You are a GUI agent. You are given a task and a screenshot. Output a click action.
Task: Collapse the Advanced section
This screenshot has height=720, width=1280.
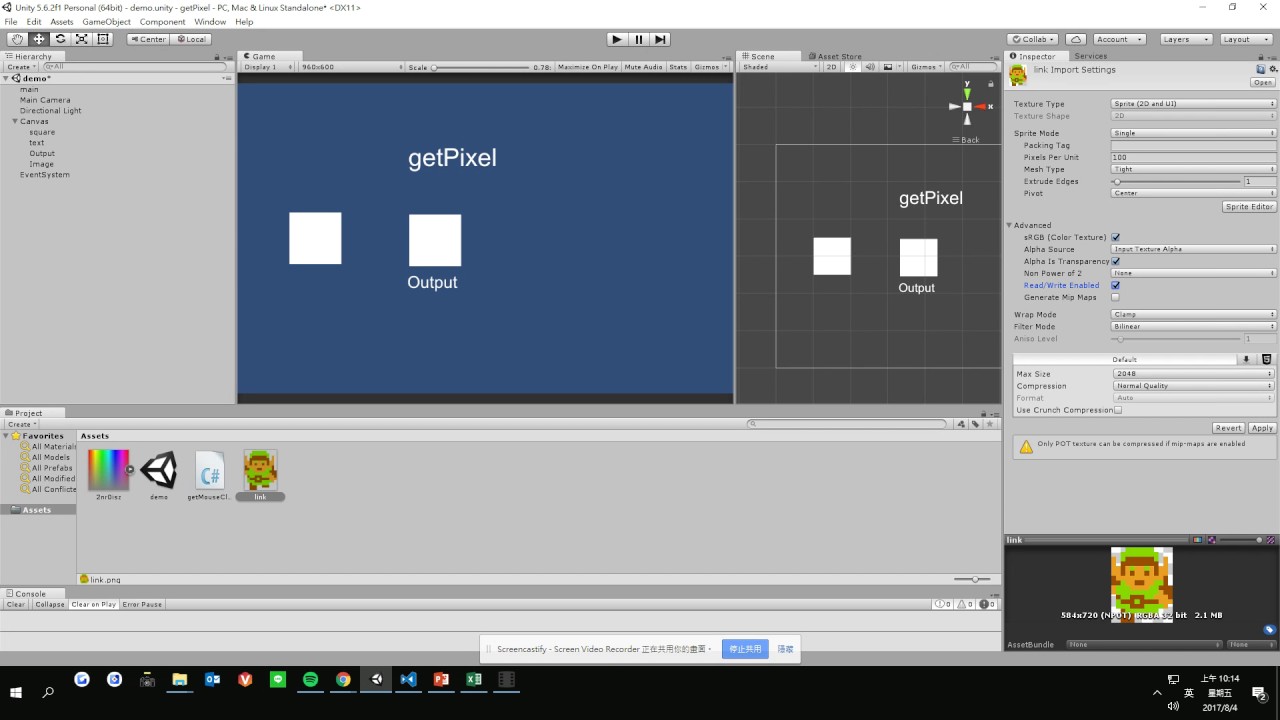[x=1009, y=225]
